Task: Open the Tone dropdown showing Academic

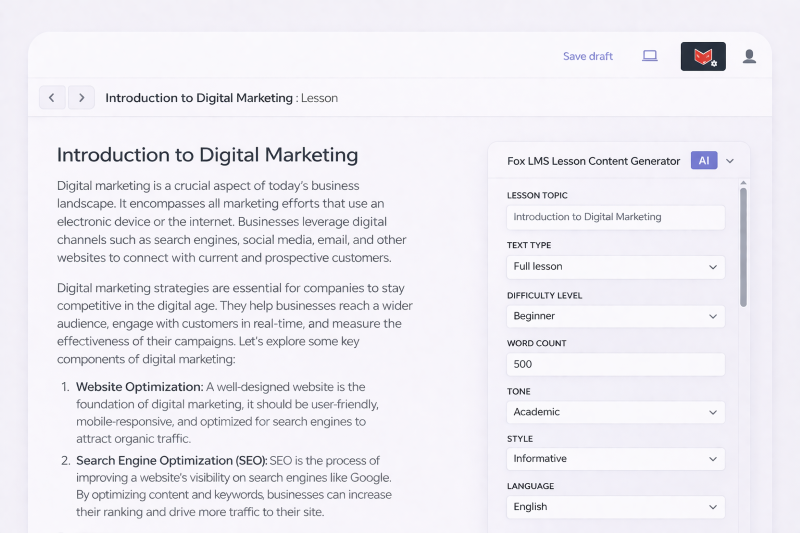Action: click(x=616, y=412)
